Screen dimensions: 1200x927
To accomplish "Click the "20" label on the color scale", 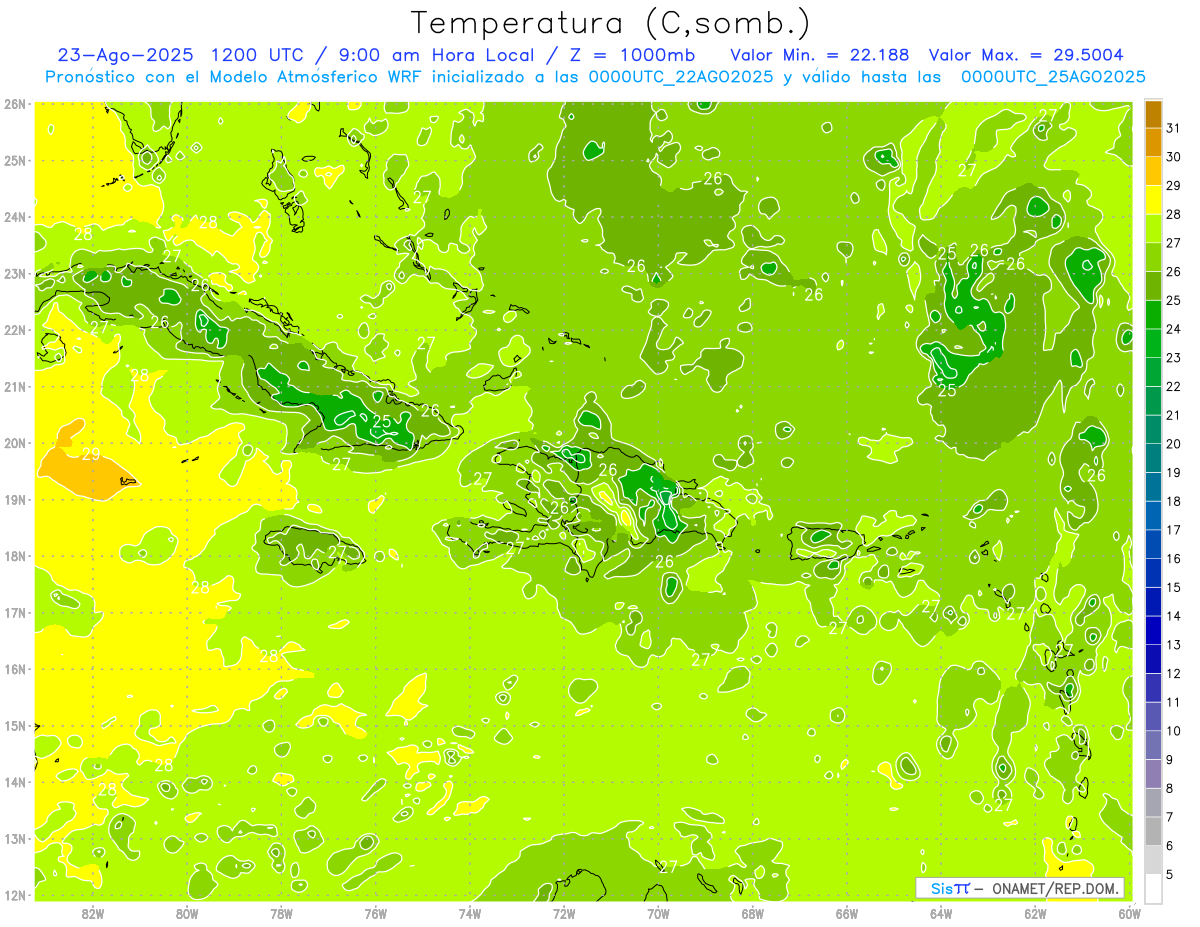I will point(1174,444).
